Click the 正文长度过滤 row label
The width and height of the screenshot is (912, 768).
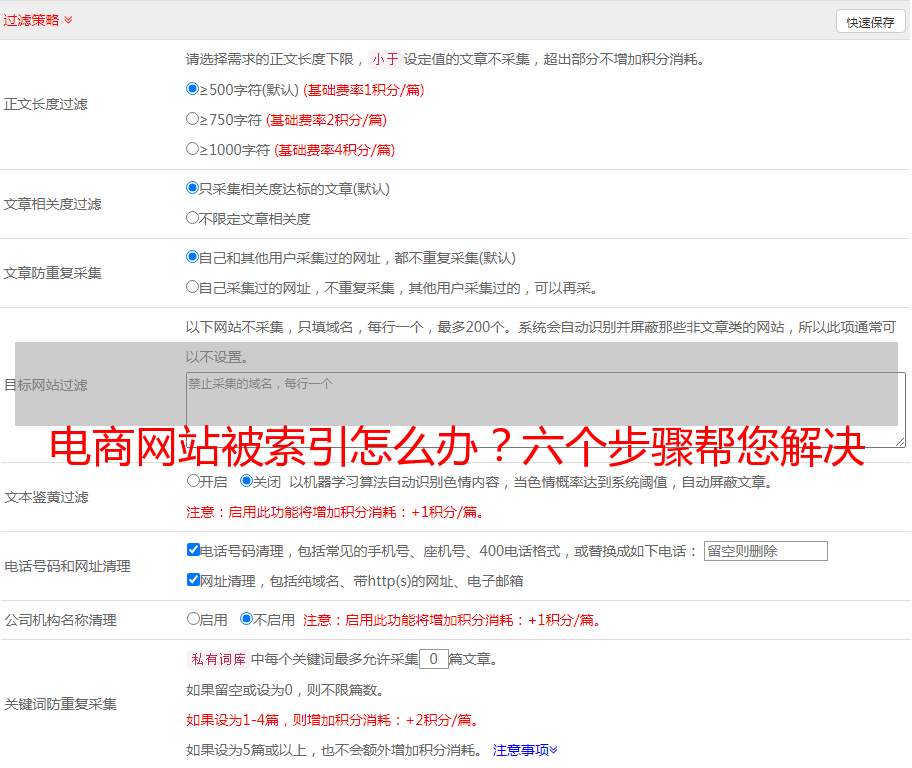point(45,104)
